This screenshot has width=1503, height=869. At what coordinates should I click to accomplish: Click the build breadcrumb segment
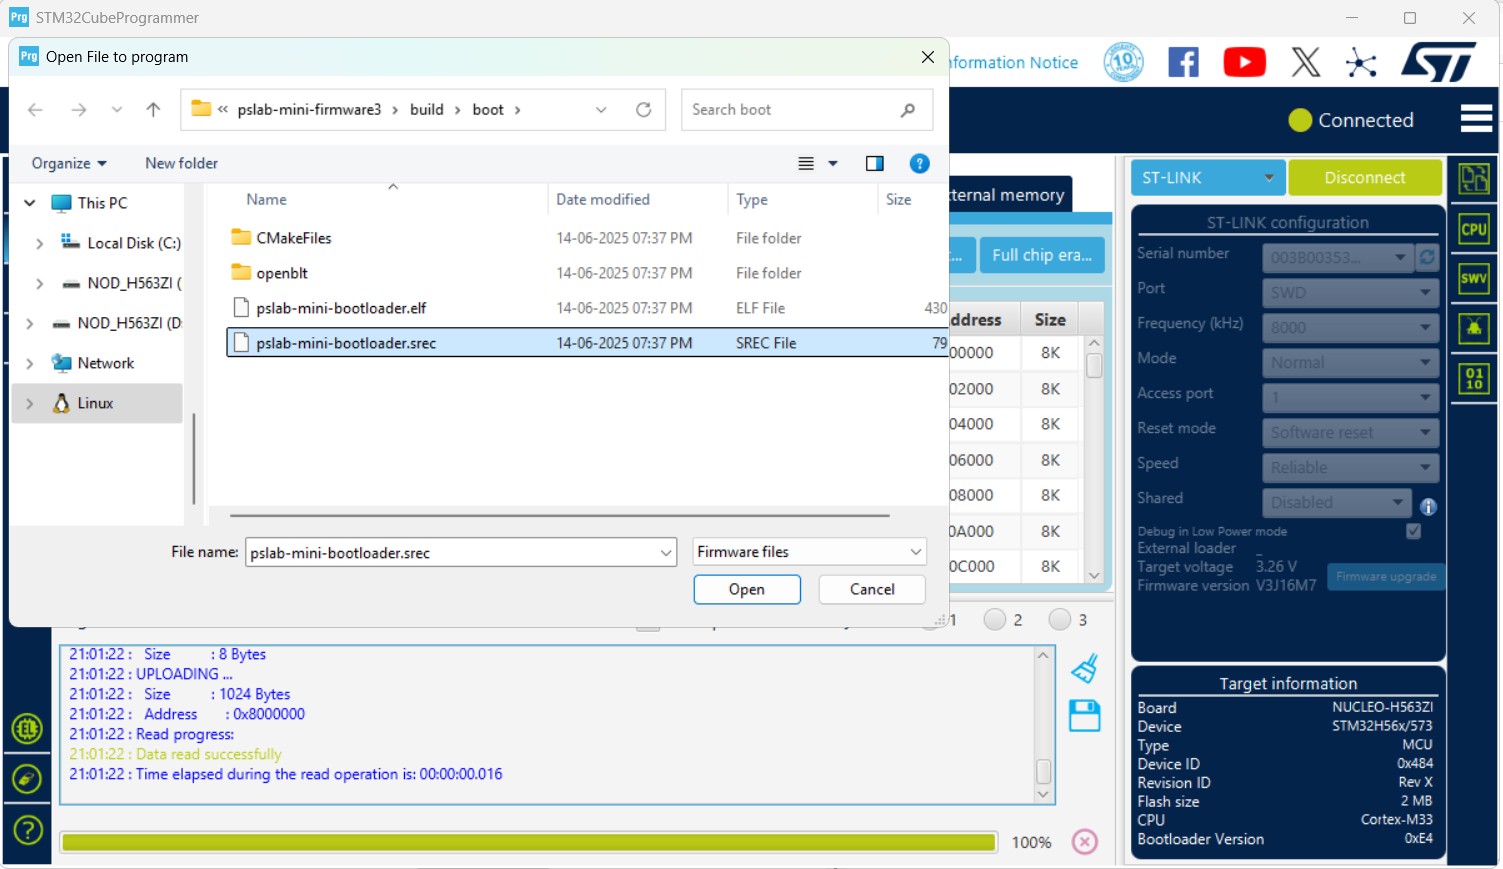click(426, 109)
